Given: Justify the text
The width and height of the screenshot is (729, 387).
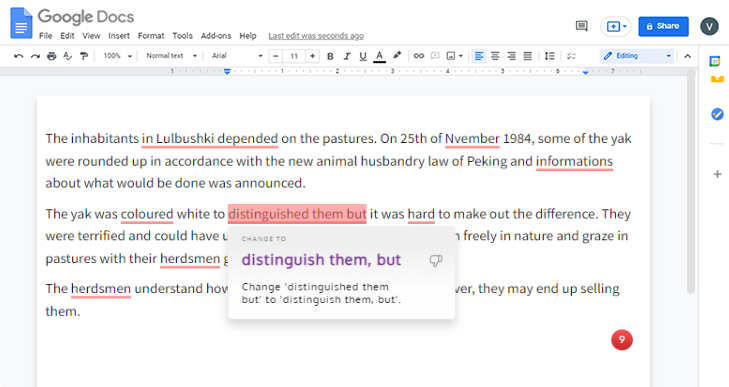Looking at the screenshot, I should pos(528,56).
